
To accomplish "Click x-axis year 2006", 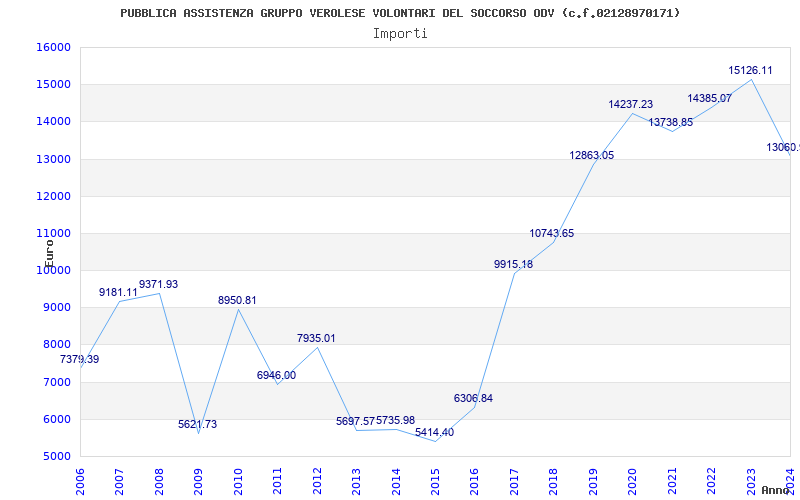I will click(80, 480).
